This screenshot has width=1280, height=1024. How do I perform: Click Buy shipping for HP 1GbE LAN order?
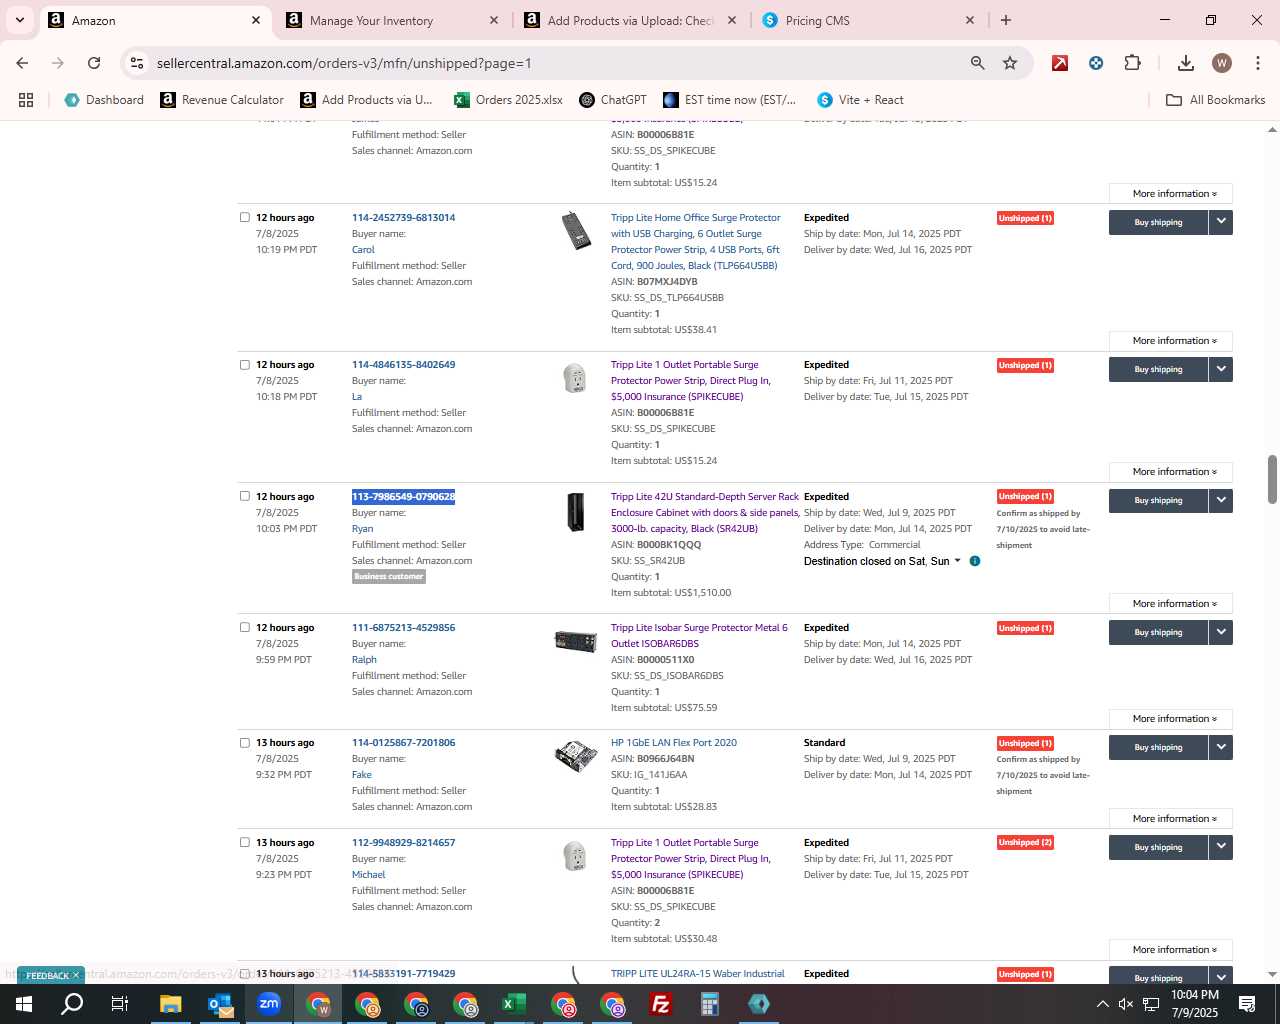pyautogui.click(x=1158, y=747)
